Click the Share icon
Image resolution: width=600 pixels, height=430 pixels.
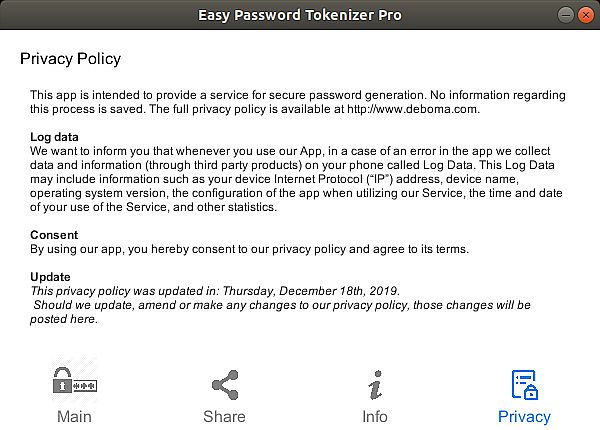(x=224, y=384)
